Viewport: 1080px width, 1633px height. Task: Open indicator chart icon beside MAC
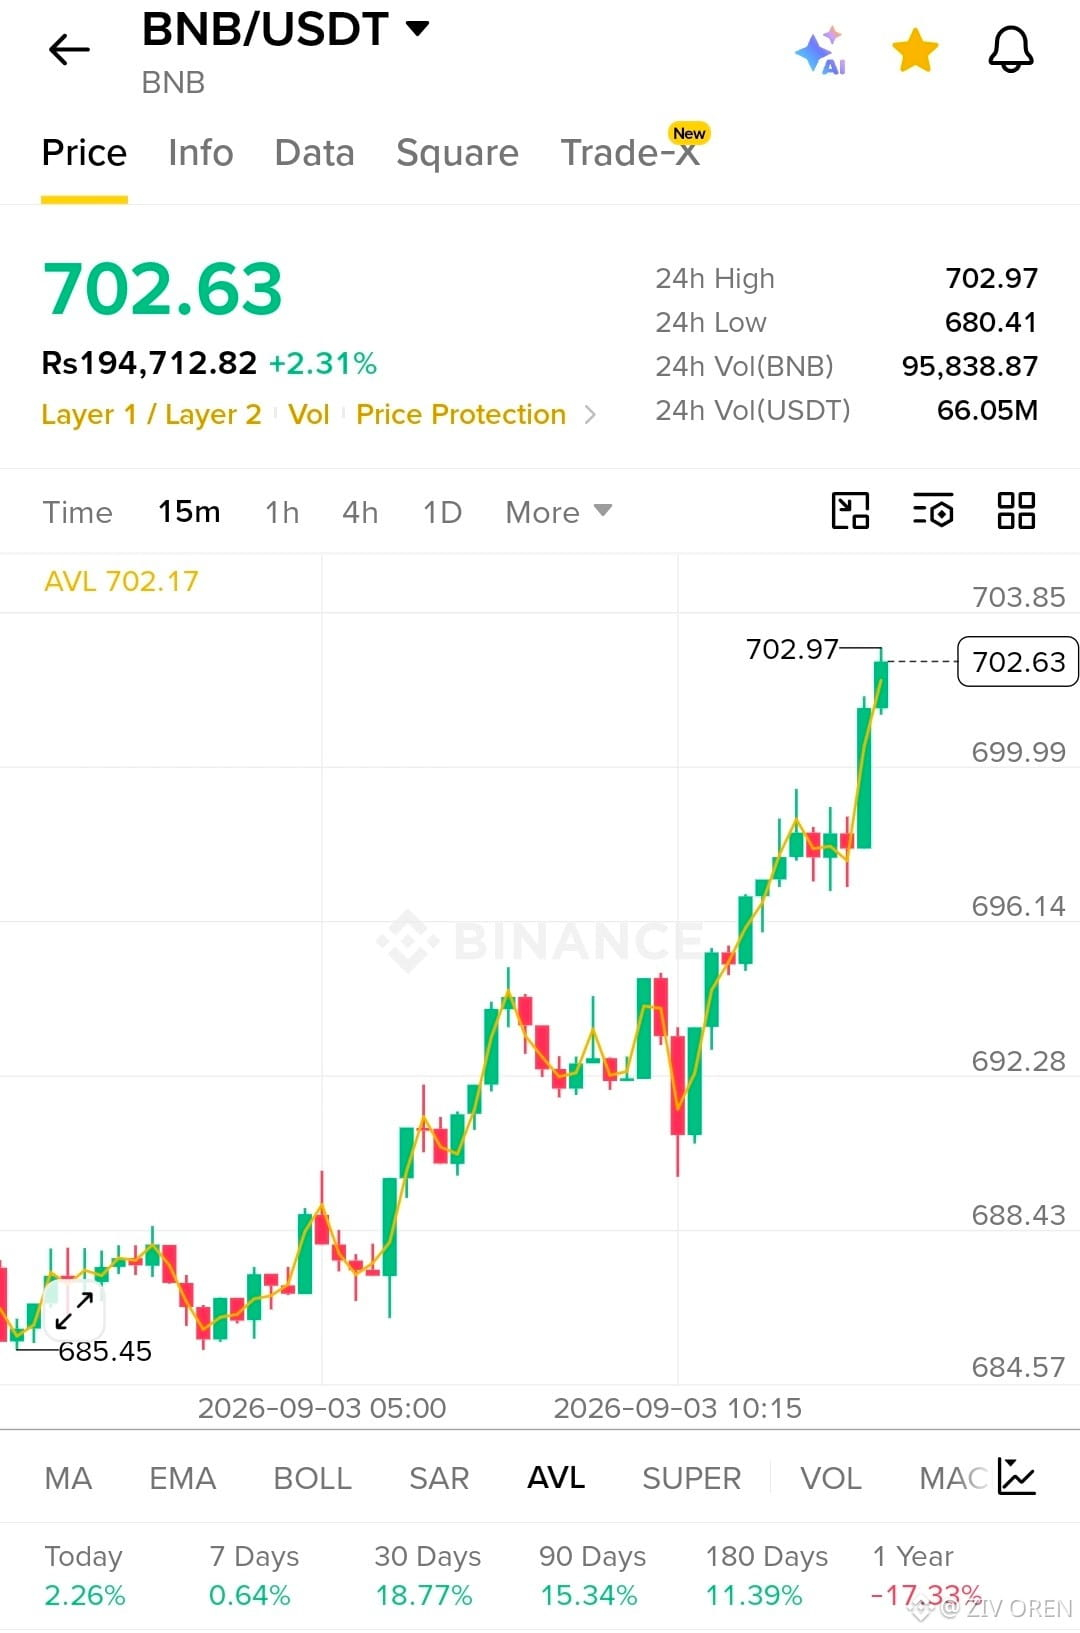[1016, 1477]
